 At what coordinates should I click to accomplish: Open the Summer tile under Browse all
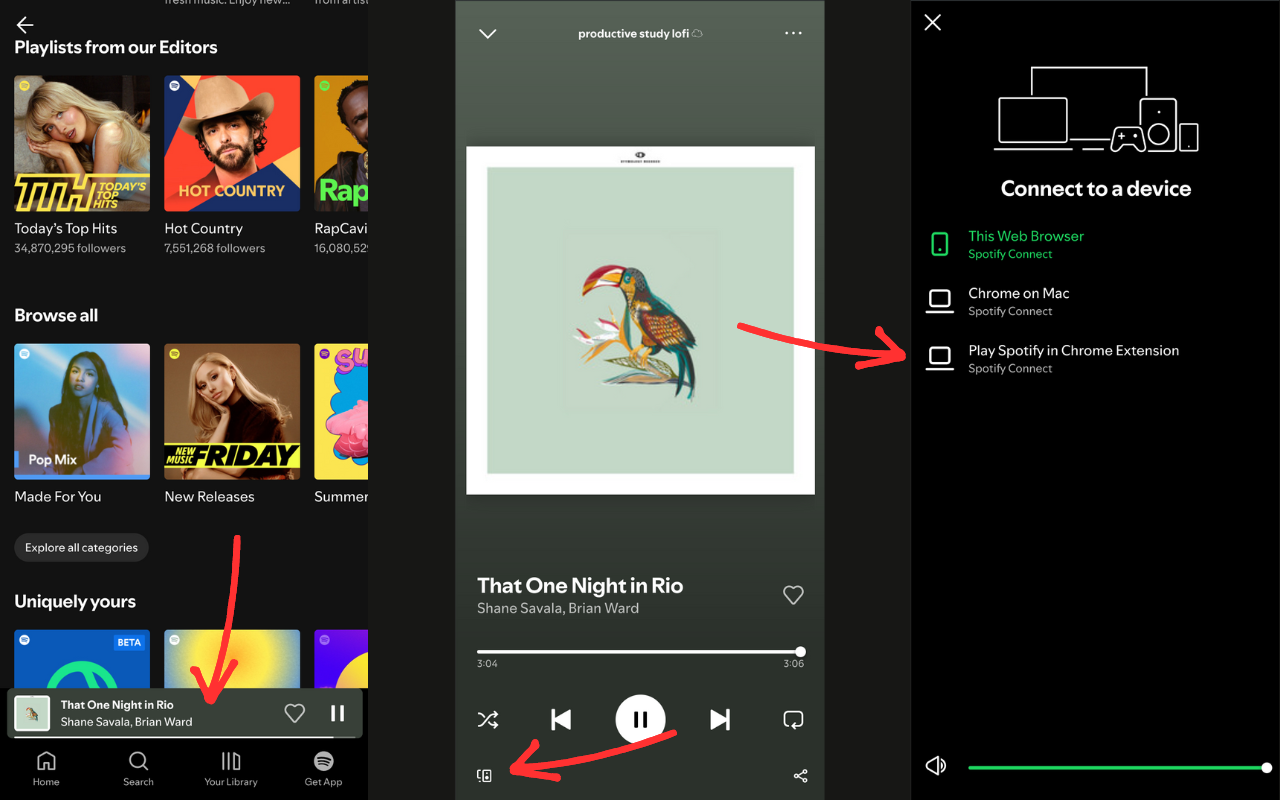pyautogui.click(x=341, y=412)
